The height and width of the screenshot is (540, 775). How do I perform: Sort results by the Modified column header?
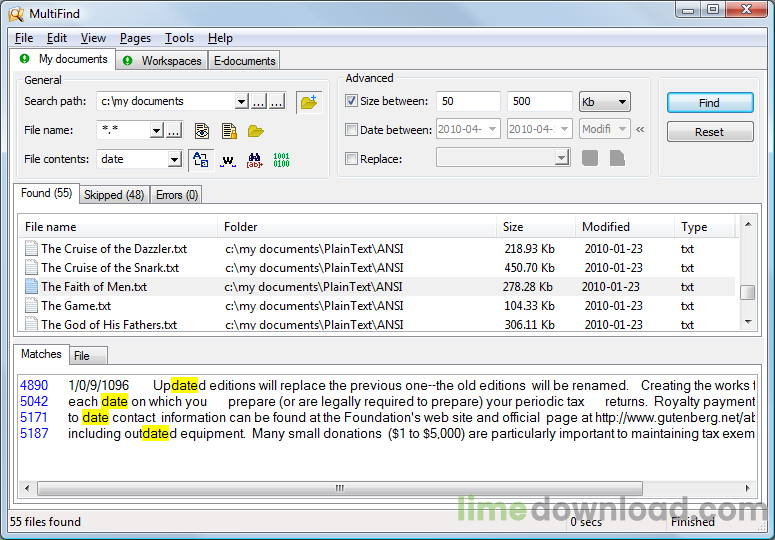click(x=624, y=227)
